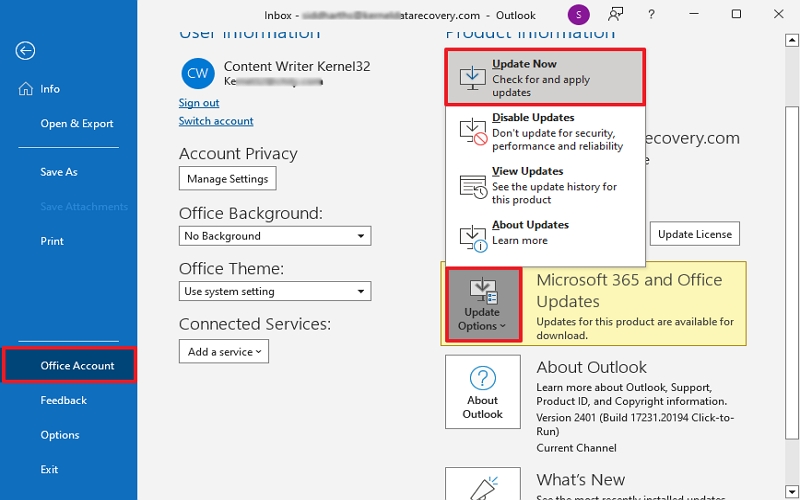
Task: Click the purple S account avatar
Action: point(578,15)
